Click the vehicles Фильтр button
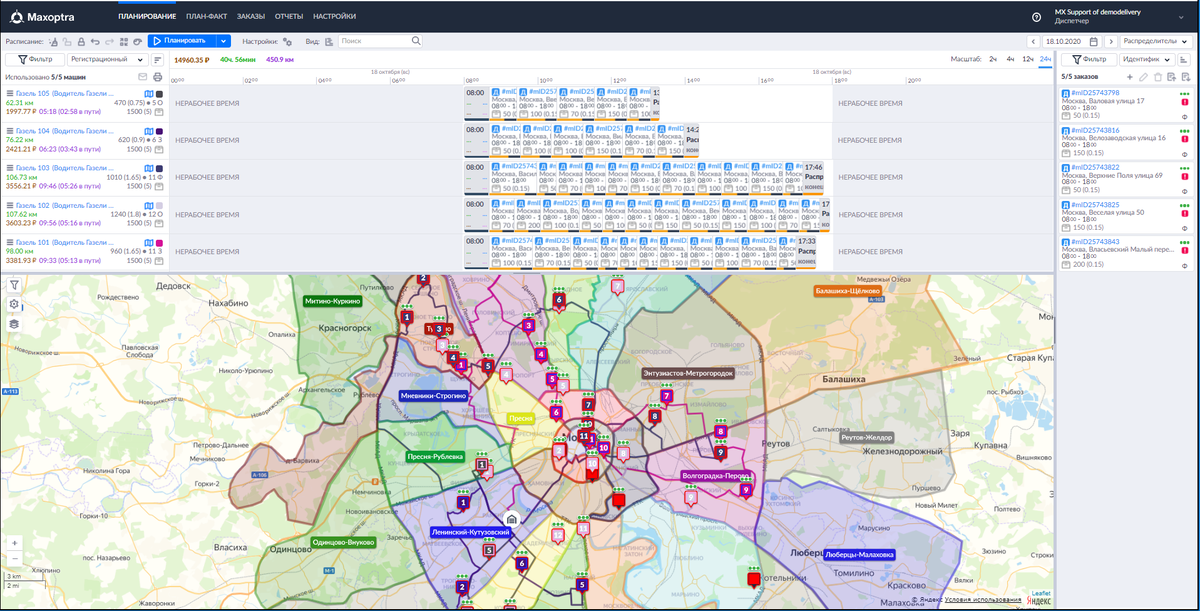 point(34,60)
